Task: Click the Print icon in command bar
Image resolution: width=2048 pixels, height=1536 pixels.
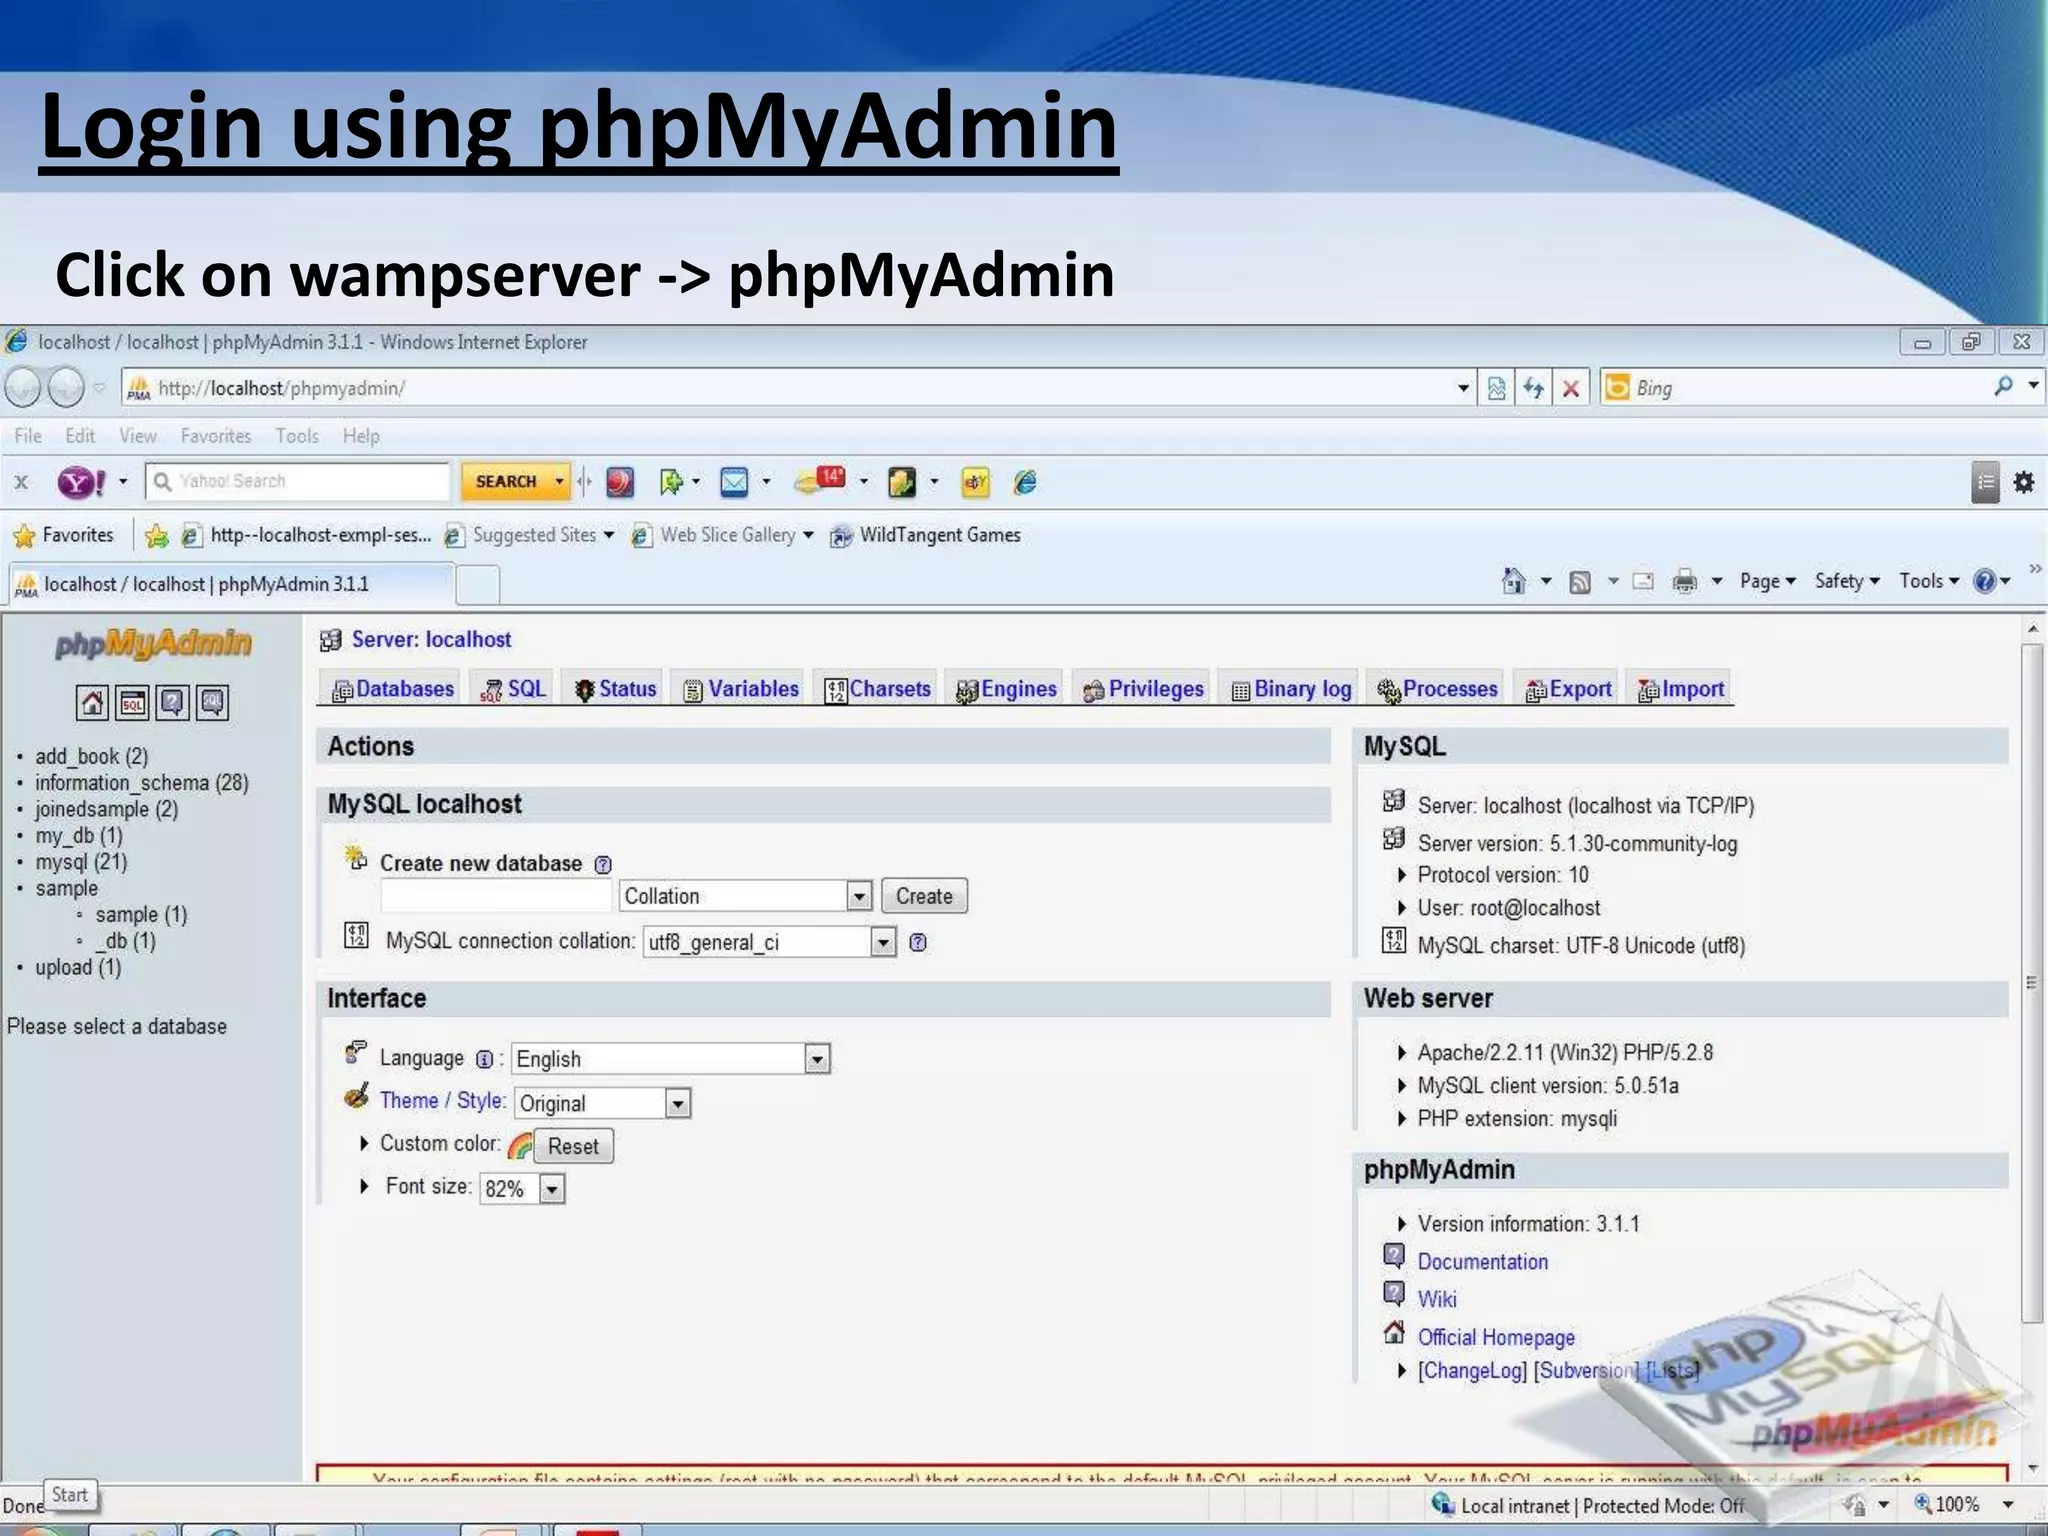Action: coord(1685,581)
